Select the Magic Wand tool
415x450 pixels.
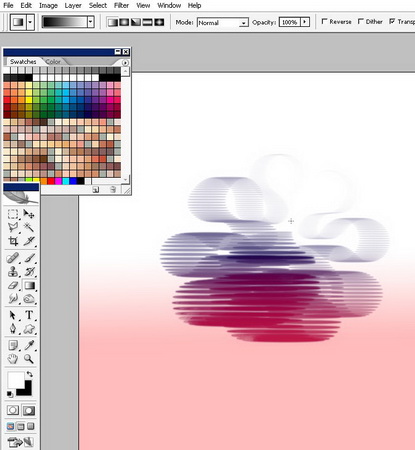point(29,227)
